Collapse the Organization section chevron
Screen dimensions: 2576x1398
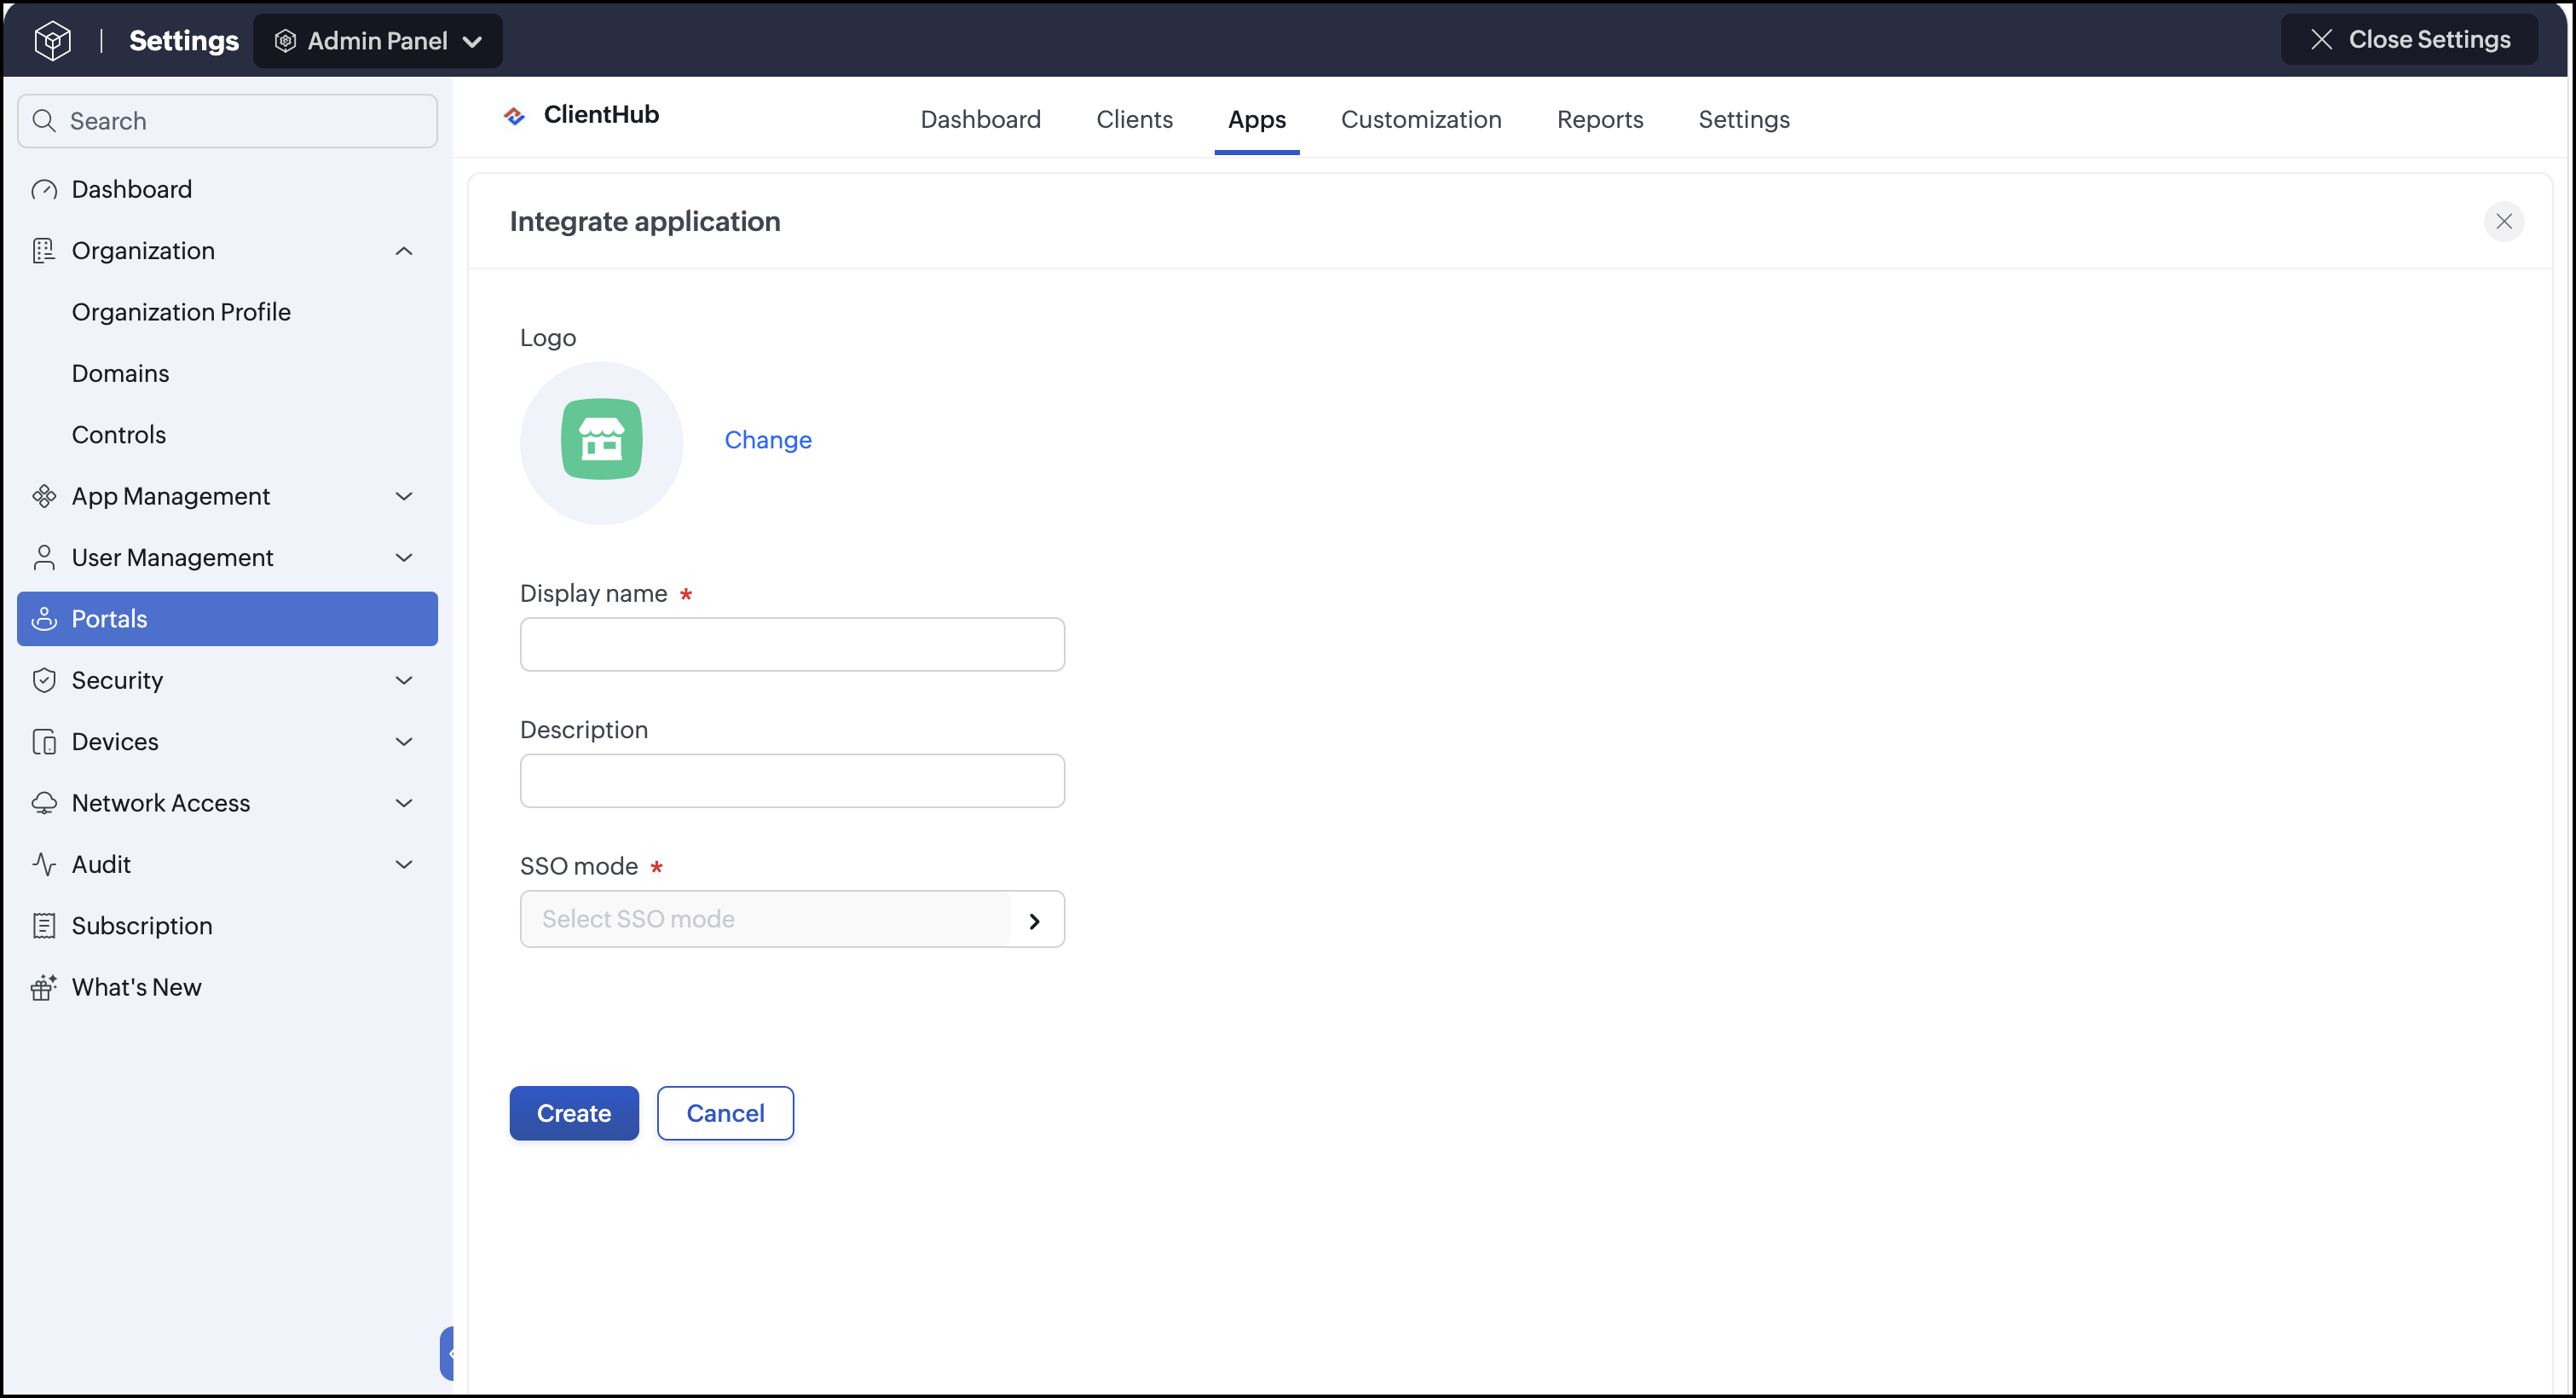(404, 251)
